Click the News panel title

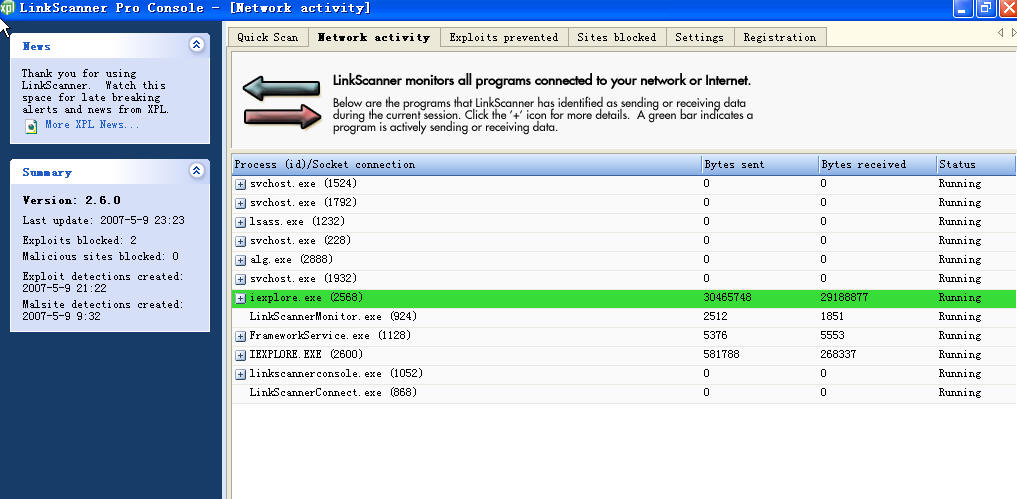click(36, 46)
